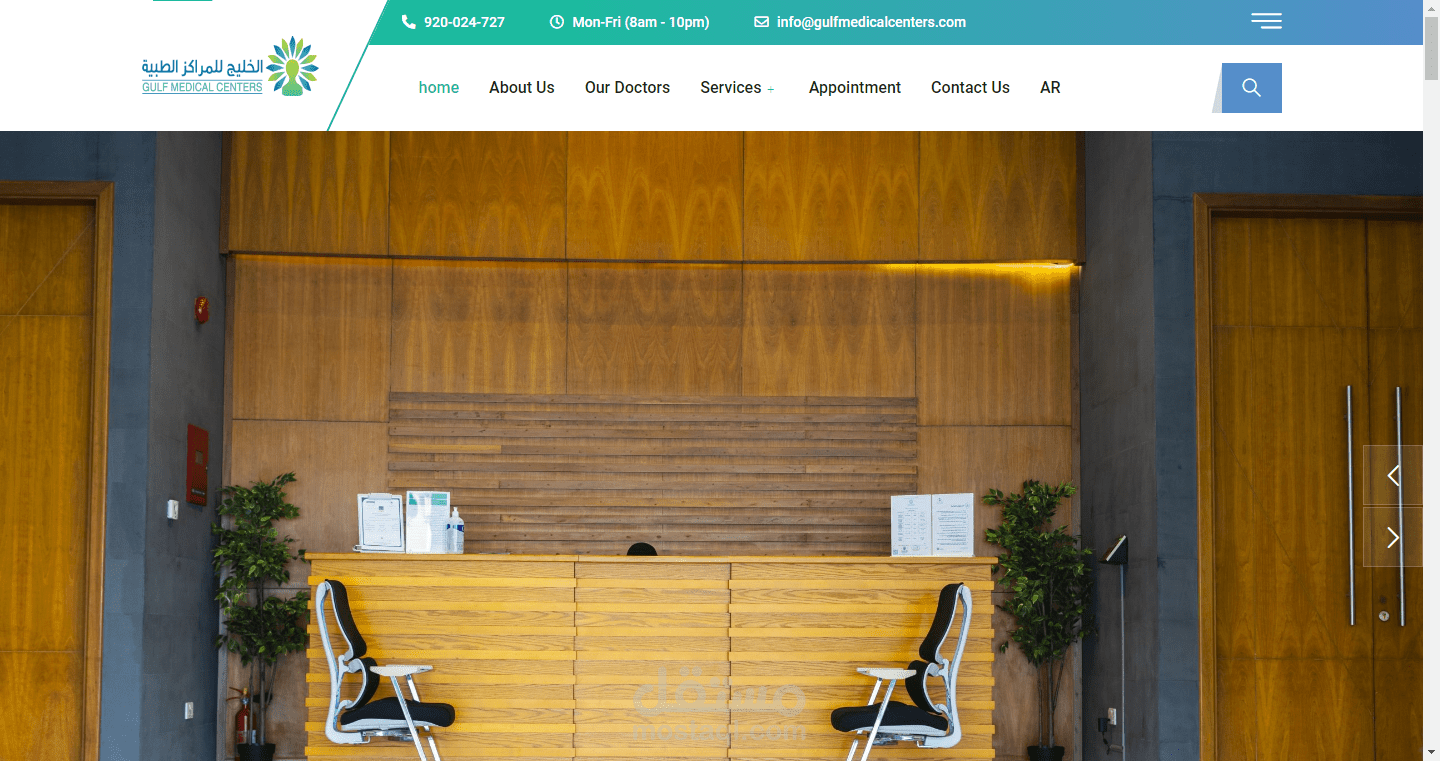The height and width of the screenshot is (761, 1440).
Task: Click the phone icon in top bar
Action: (x=408, y=22)
